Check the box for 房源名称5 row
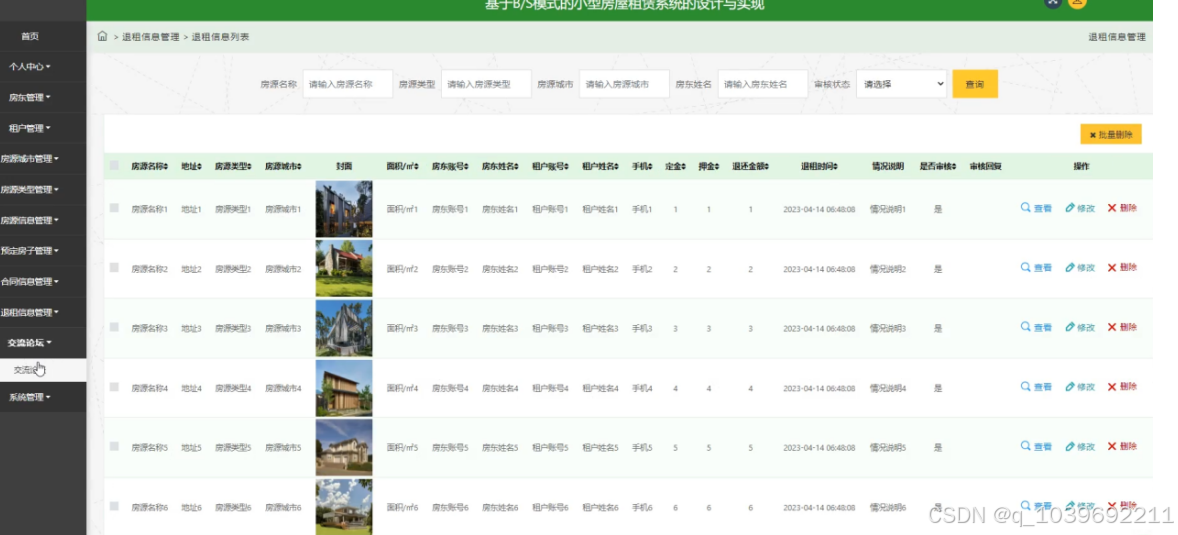This screenshot has height=535, width=1178. pyautogui.click(x=114, y=446)
